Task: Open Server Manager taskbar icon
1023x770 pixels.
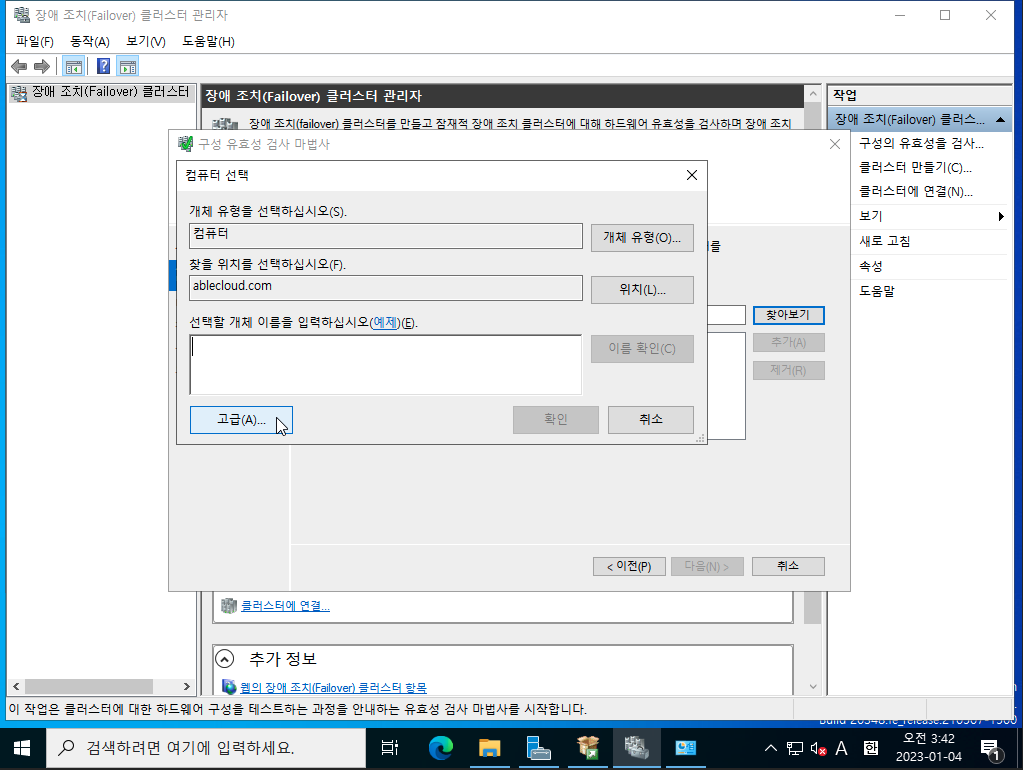Action: click(538, 748)
